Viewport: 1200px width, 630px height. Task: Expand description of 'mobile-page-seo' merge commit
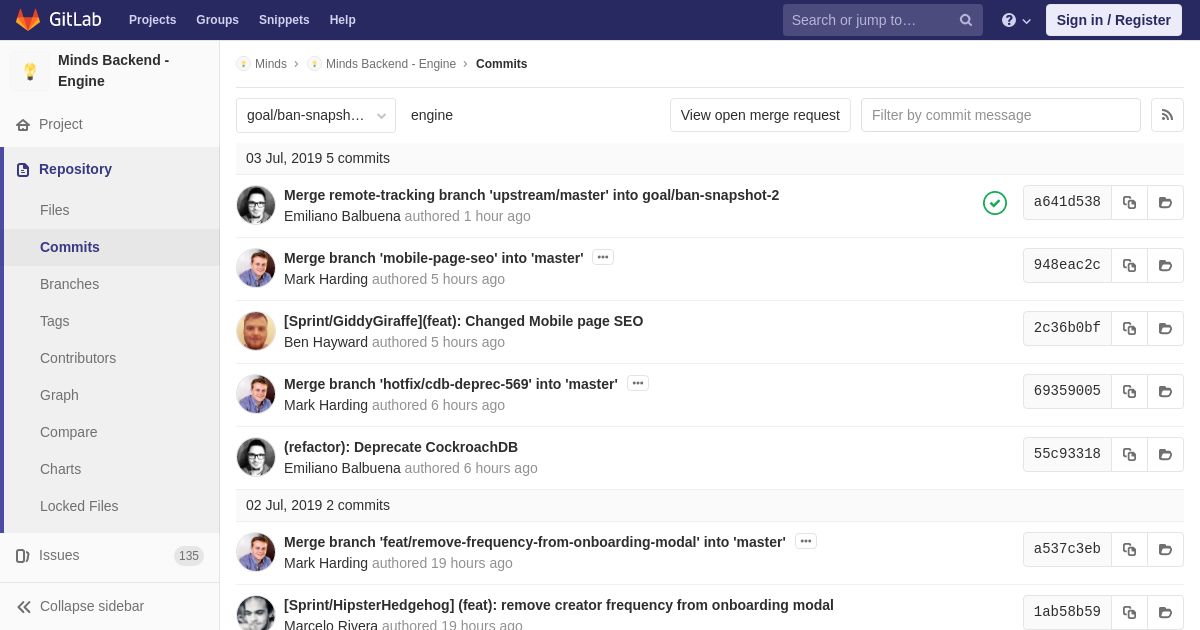point(603,257)
